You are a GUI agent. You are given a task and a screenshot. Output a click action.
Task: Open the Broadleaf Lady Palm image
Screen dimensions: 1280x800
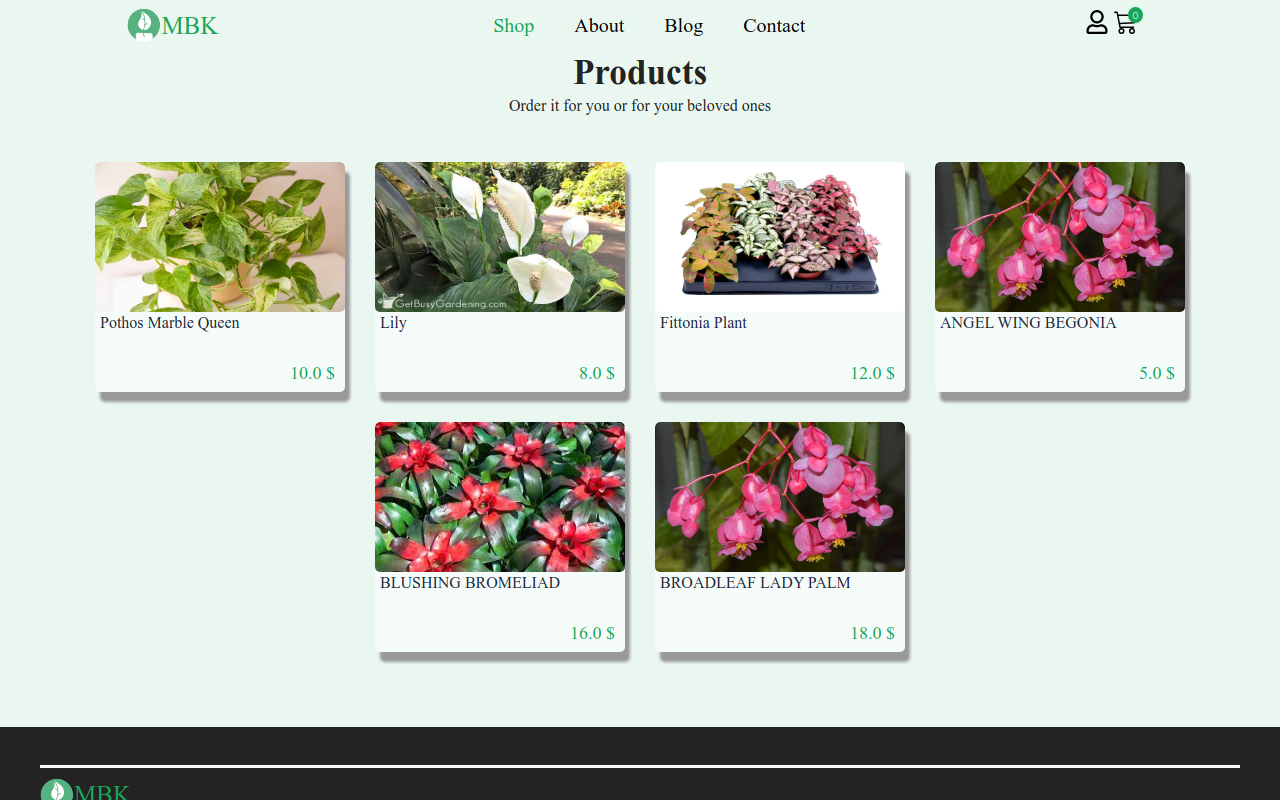coord(780,497)
